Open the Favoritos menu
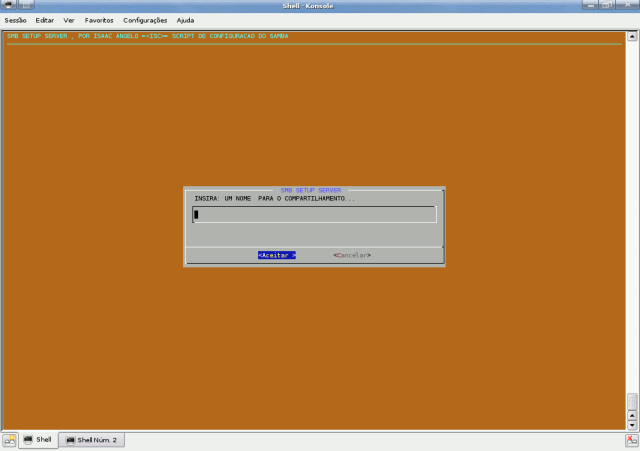640x451 pixels. (99, 20)
